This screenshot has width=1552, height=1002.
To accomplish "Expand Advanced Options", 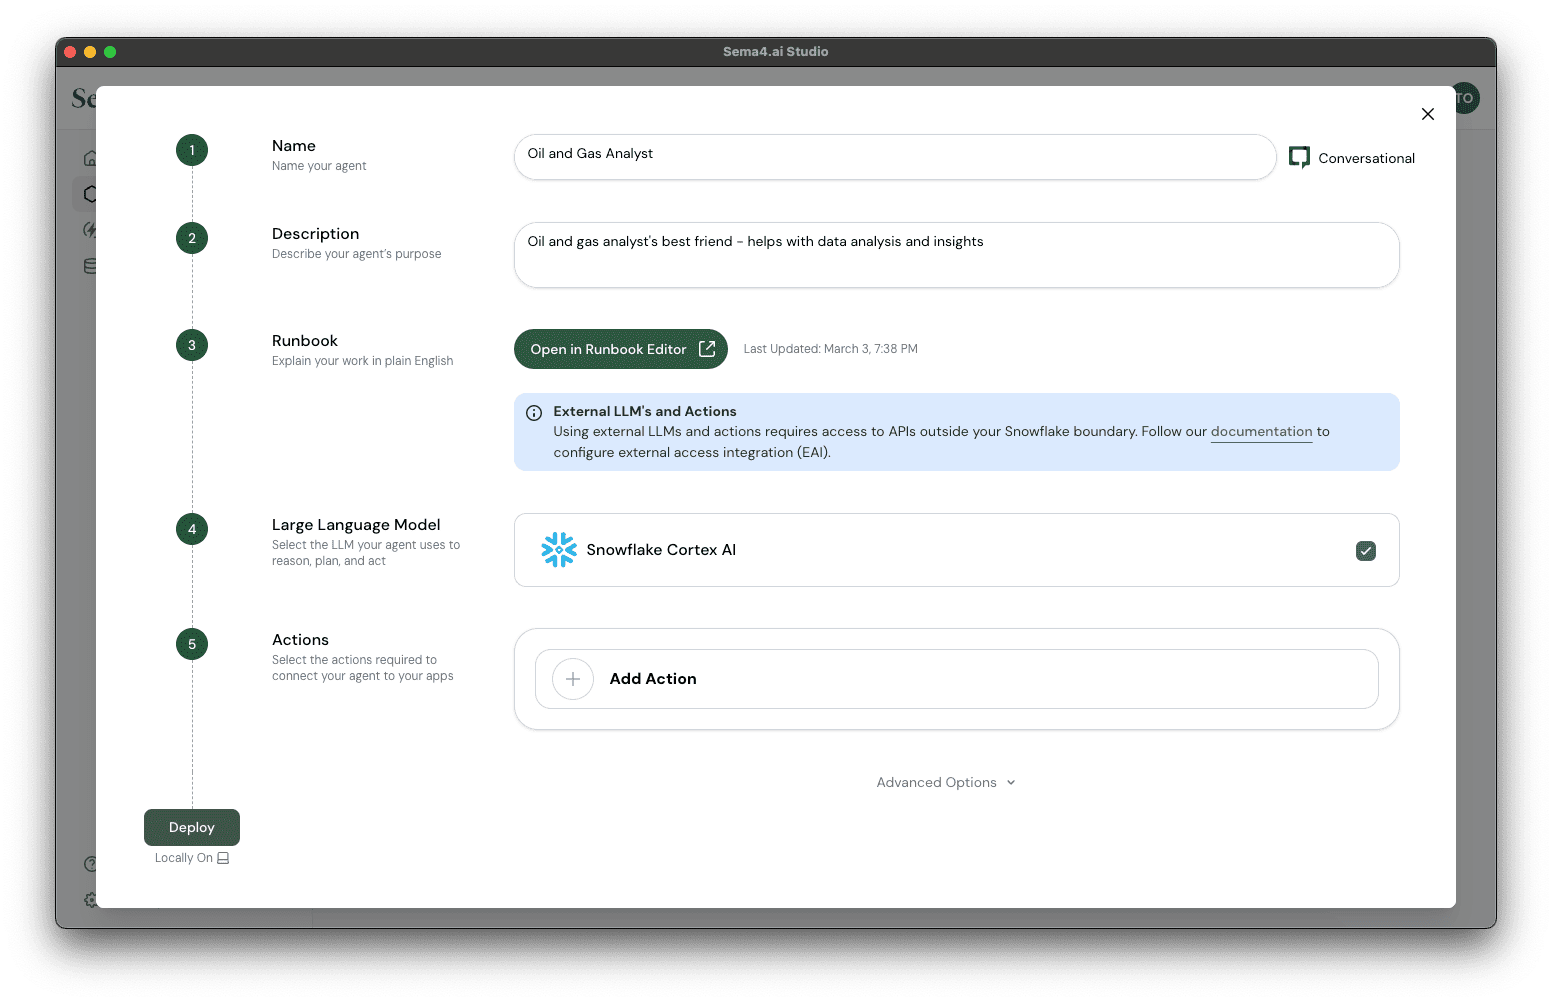I will [937, 782].
